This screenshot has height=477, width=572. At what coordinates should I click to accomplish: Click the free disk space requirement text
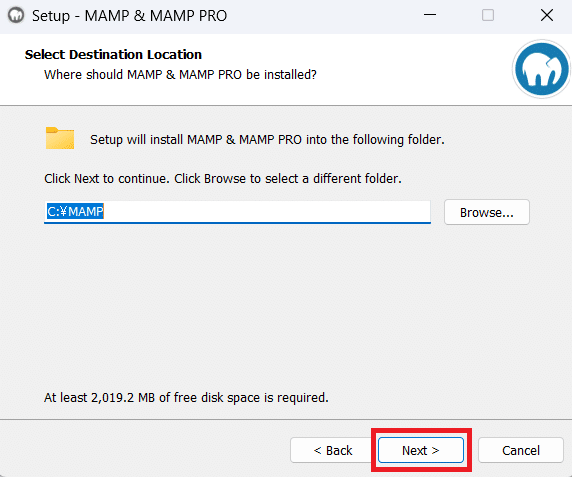point(186,398)
